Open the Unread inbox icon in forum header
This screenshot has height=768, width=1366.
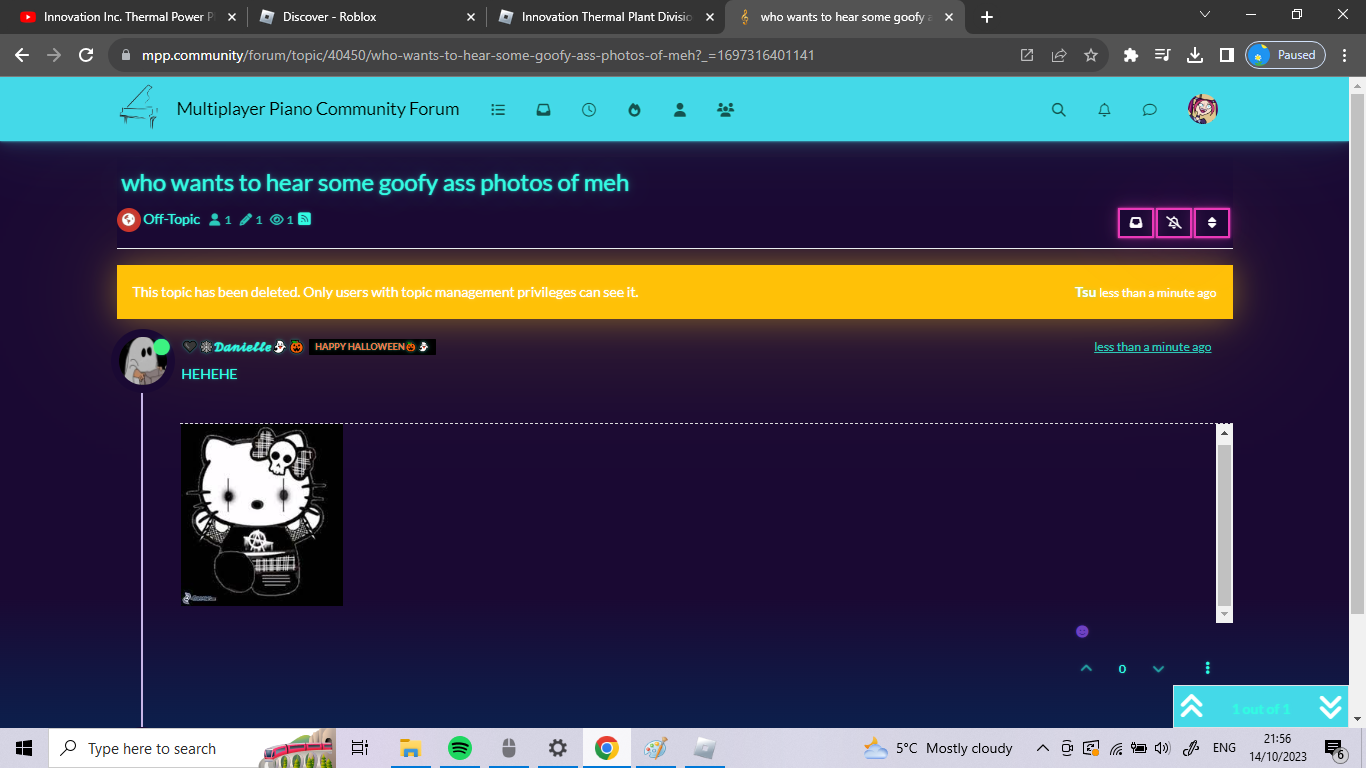click(543, 110)
